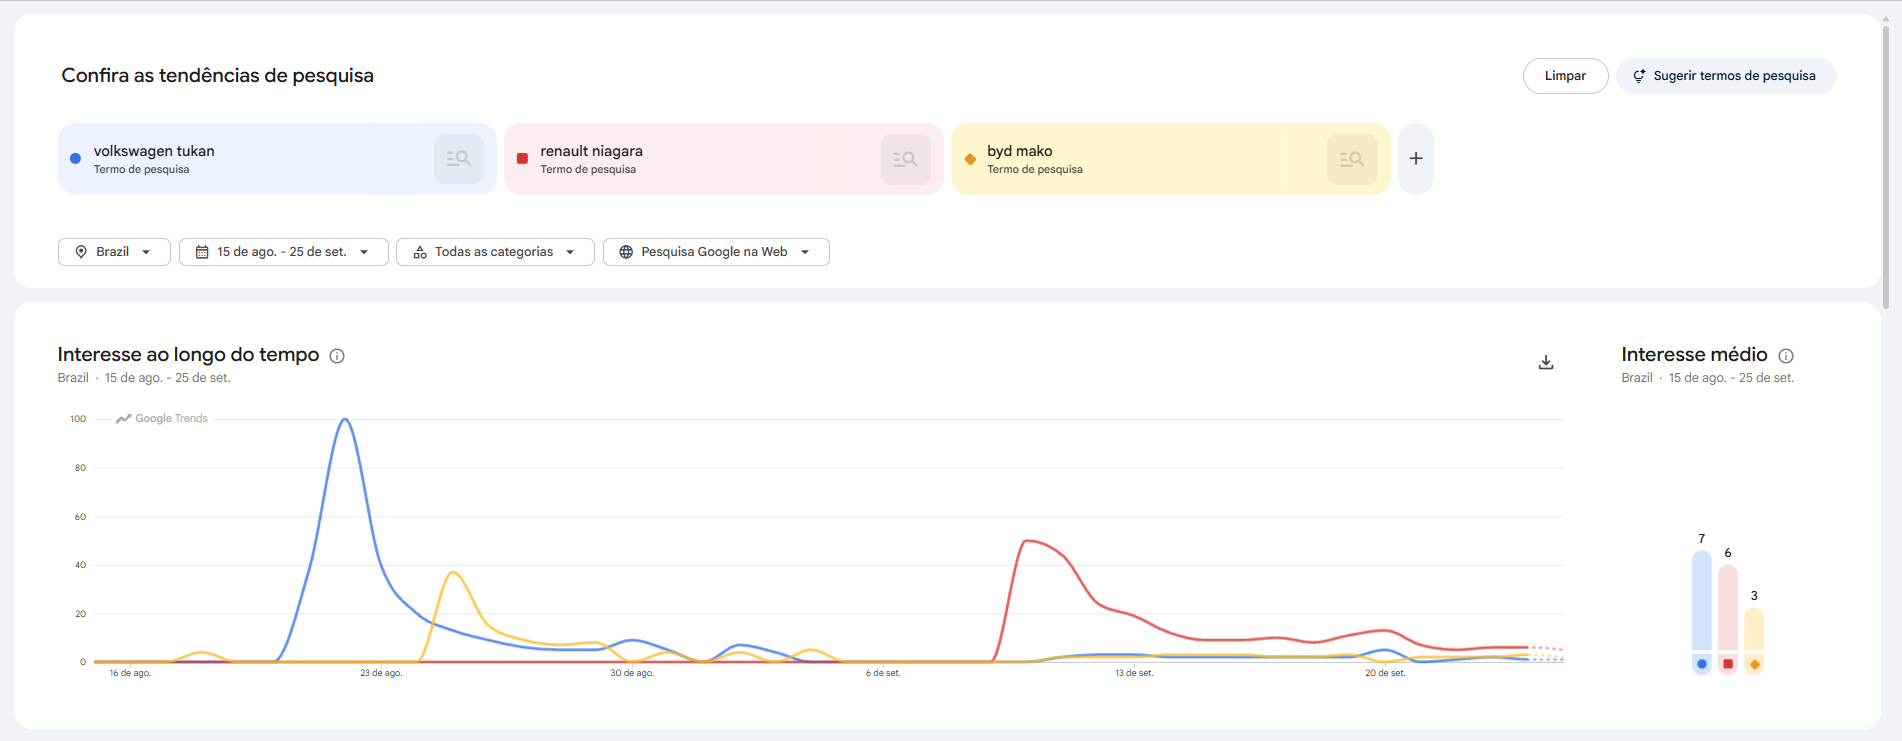
Task: Click Sugerir termos de pesquisa
Action: pos(1725,76)
